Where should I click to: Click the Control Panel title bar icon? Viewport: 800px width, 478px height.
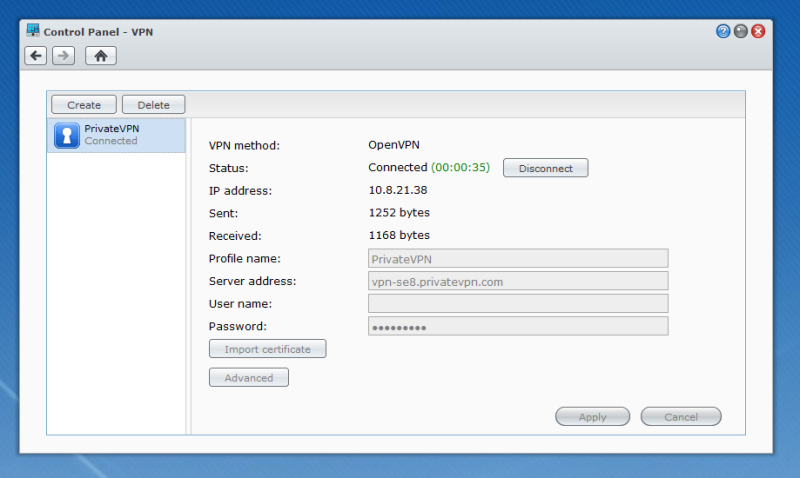pos(33,31)
